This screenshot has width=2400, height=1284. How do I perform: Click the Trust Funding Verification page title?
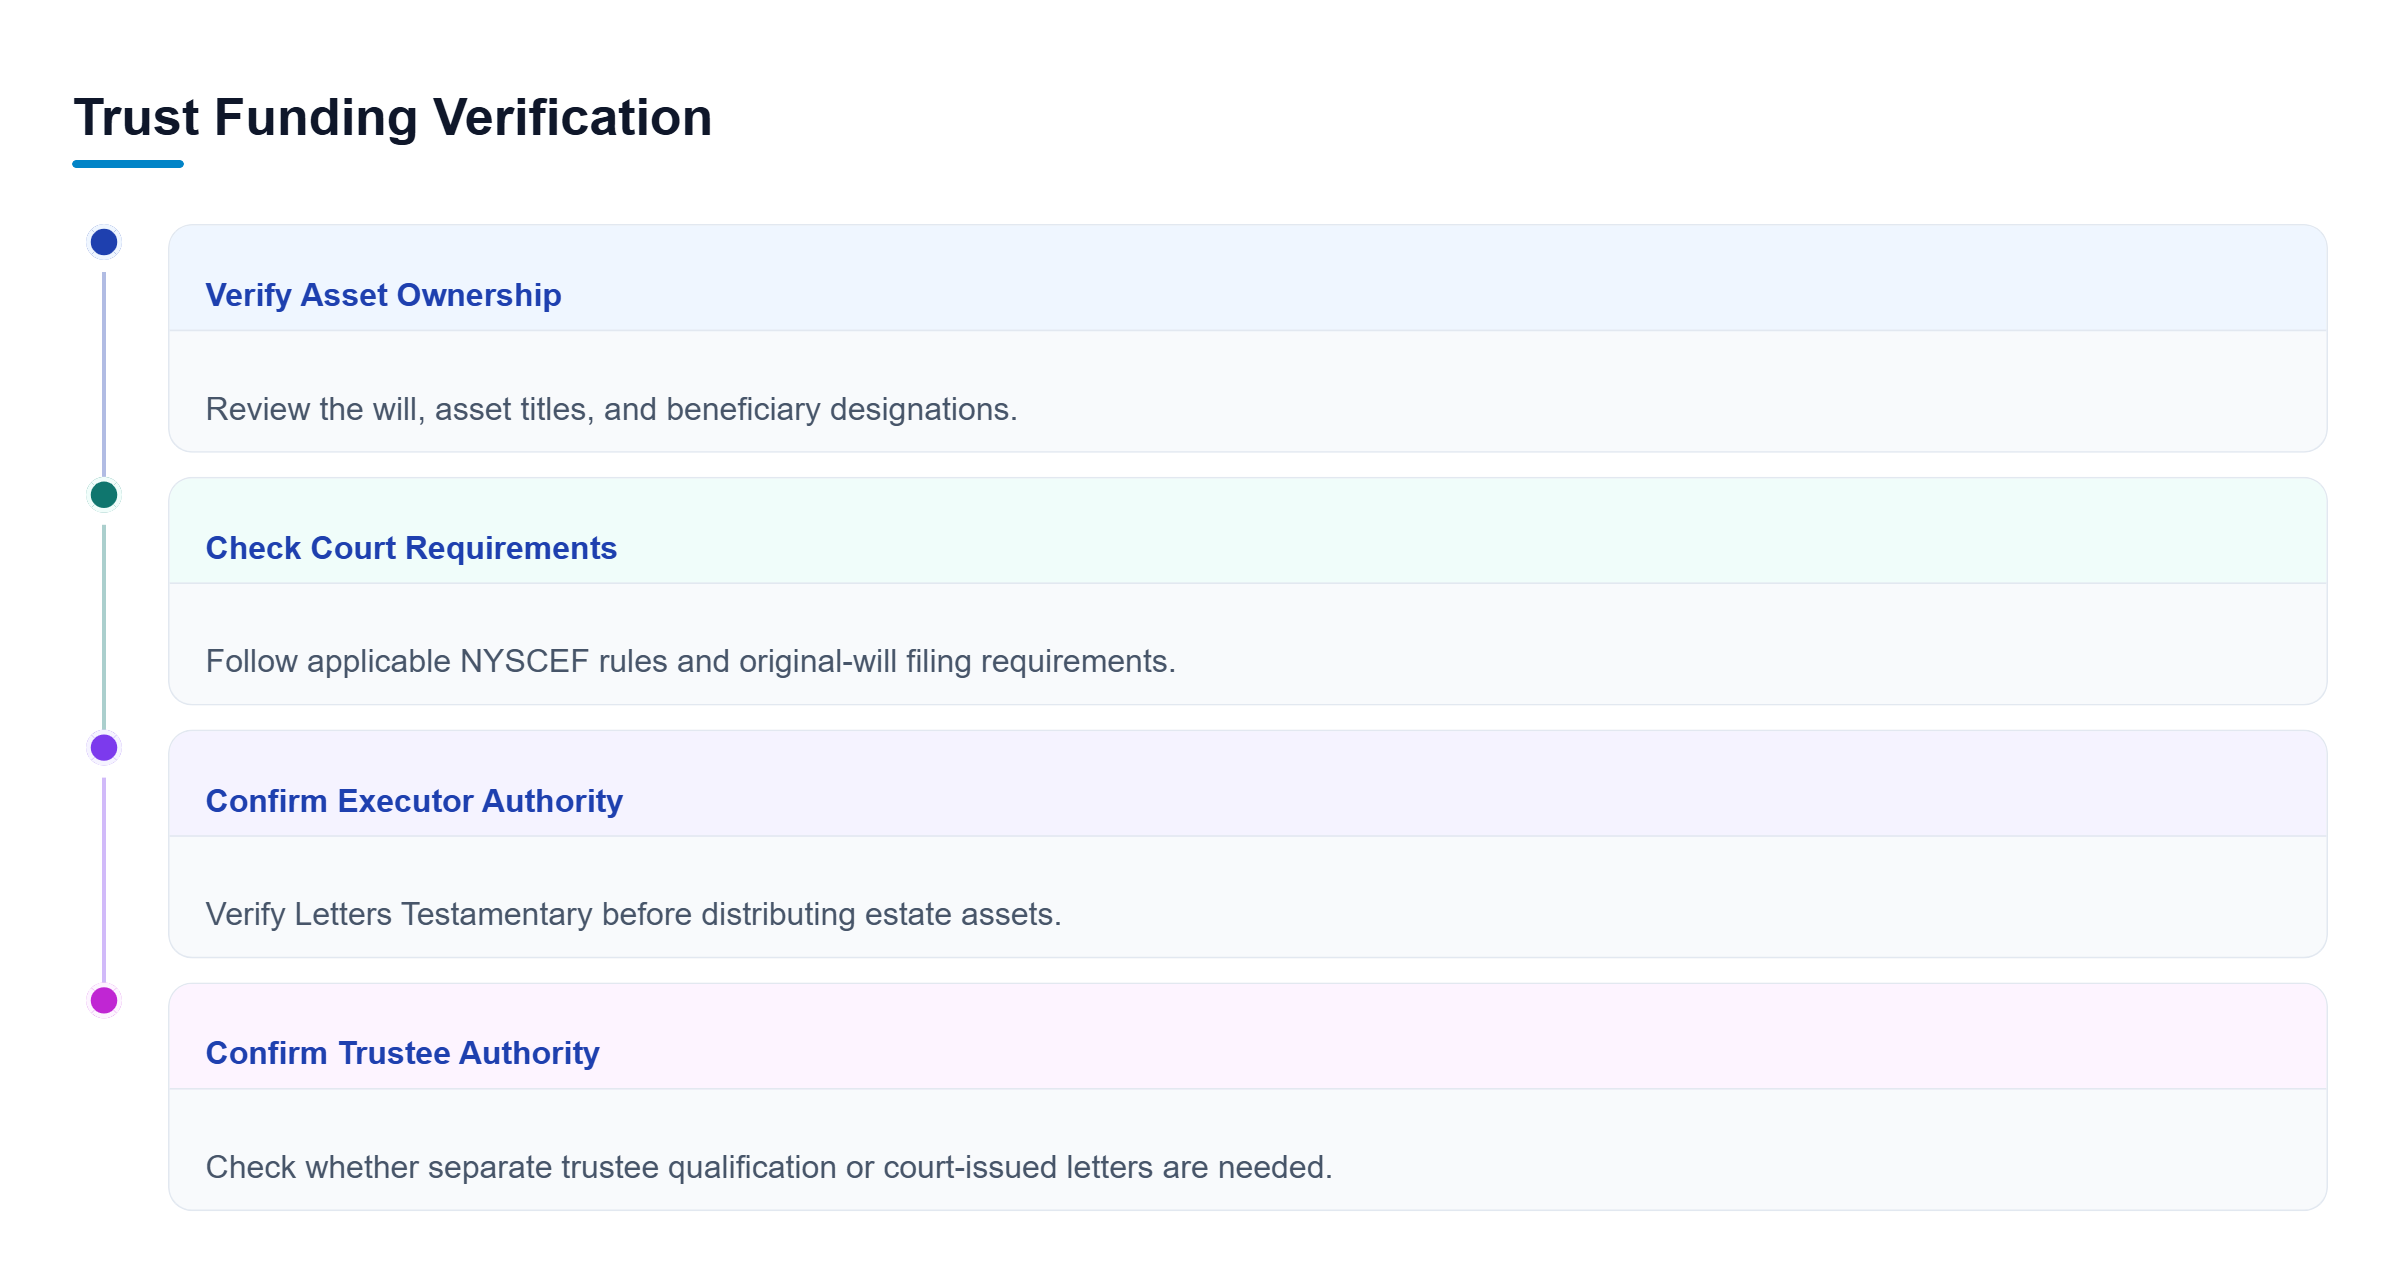point(392,117)
